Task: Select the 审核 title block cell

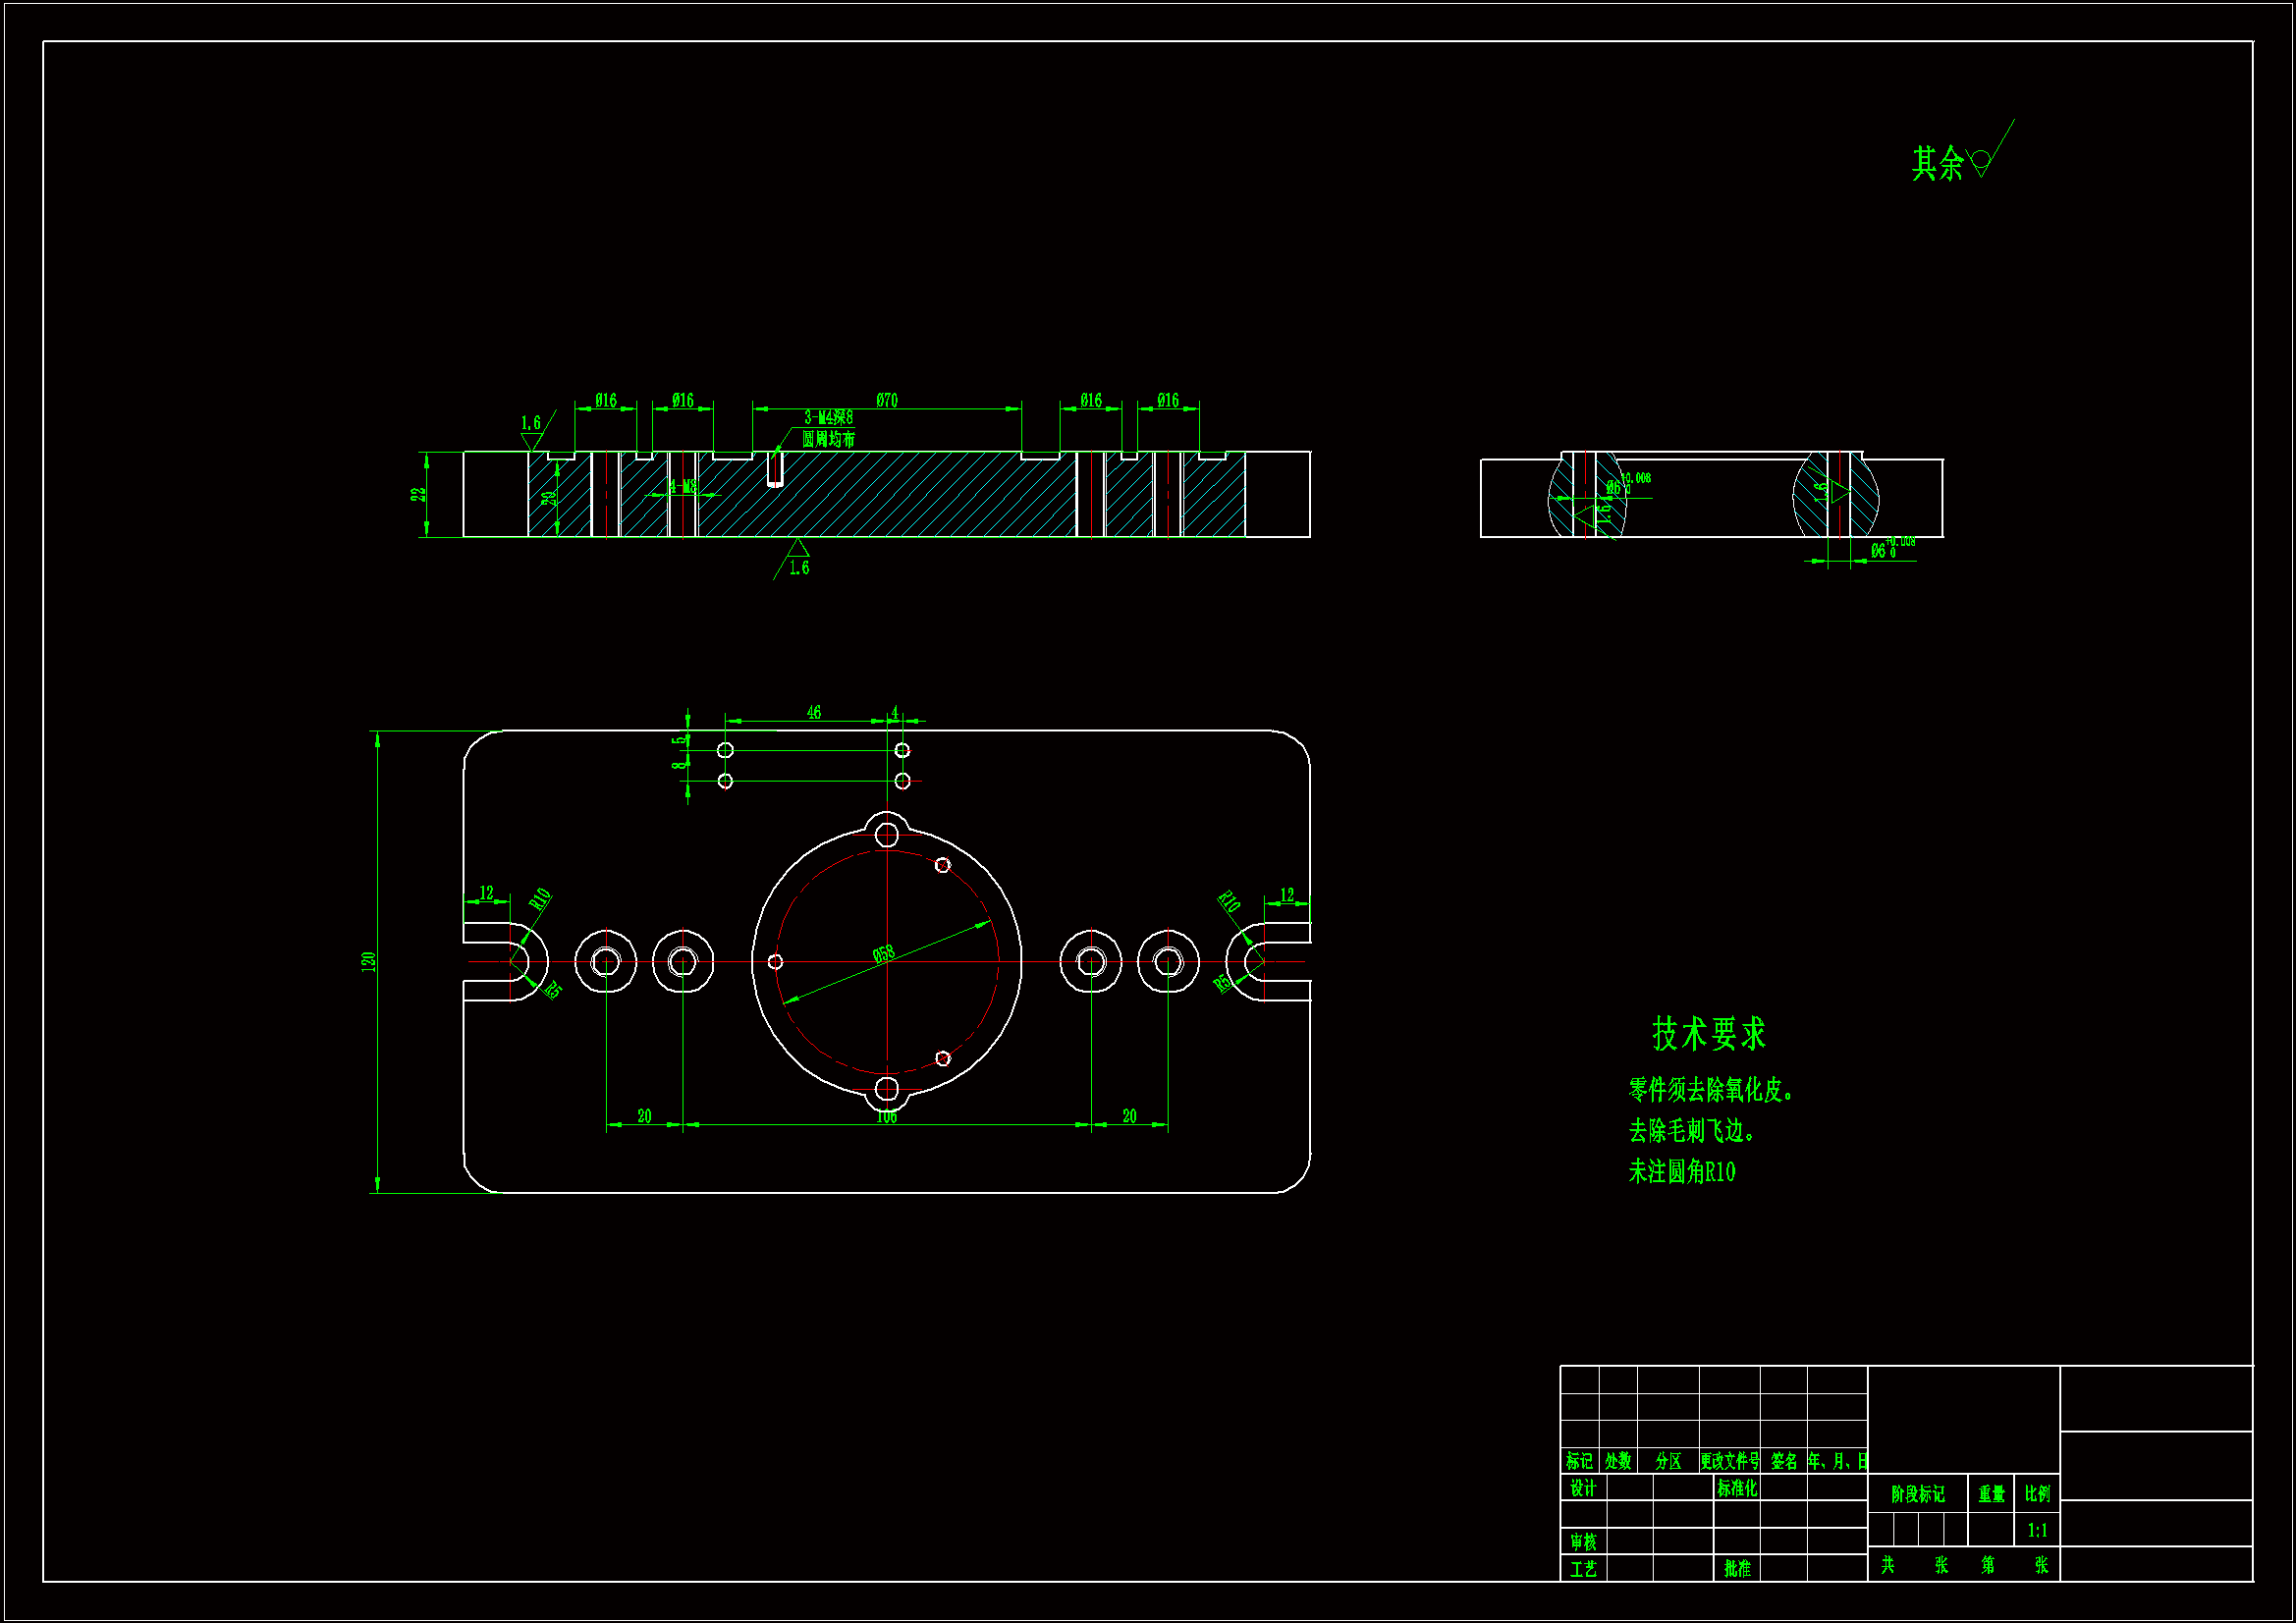Action: point(1582,1542)
